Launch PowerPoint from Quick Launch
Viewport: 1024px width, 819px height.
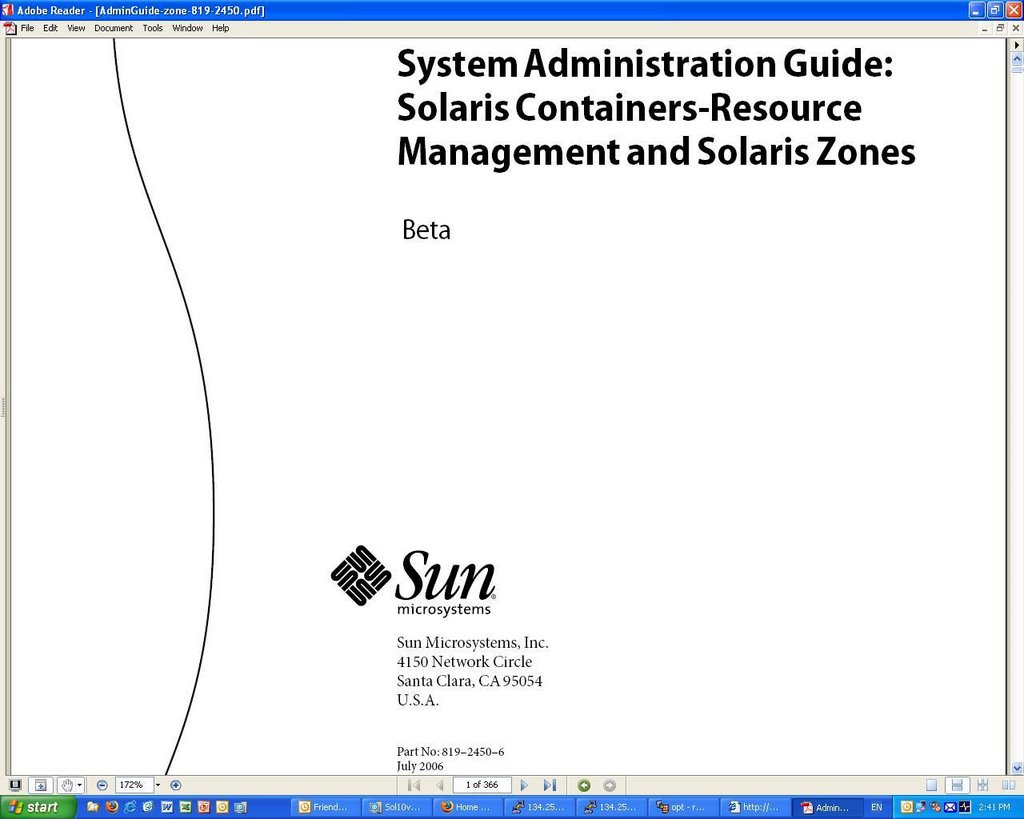204,807
